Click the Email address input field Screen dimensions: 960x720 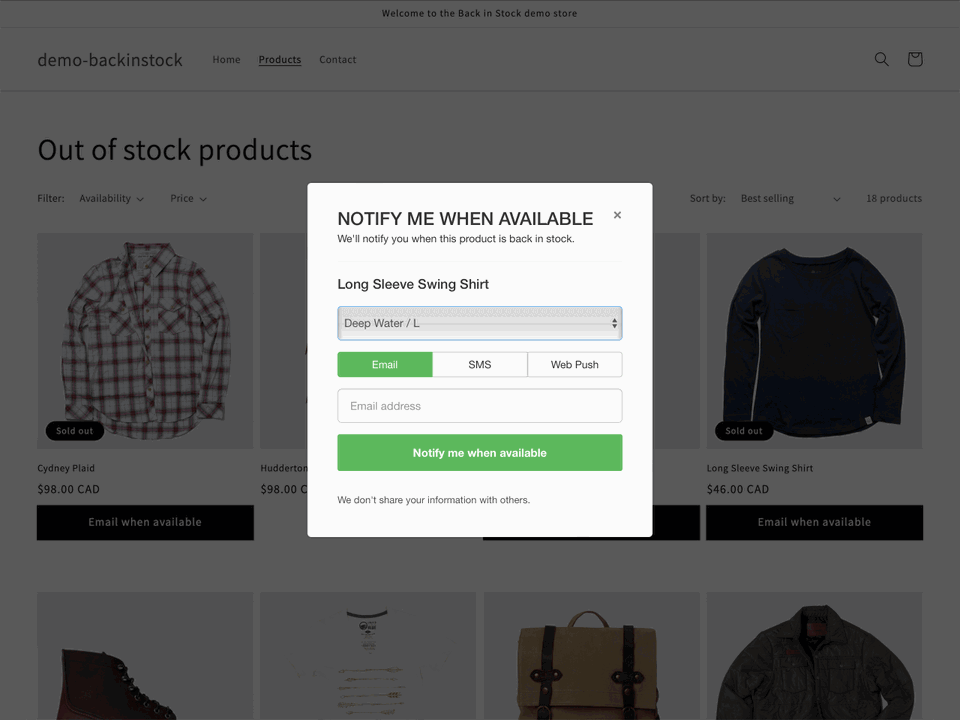[x=479, y=405]
